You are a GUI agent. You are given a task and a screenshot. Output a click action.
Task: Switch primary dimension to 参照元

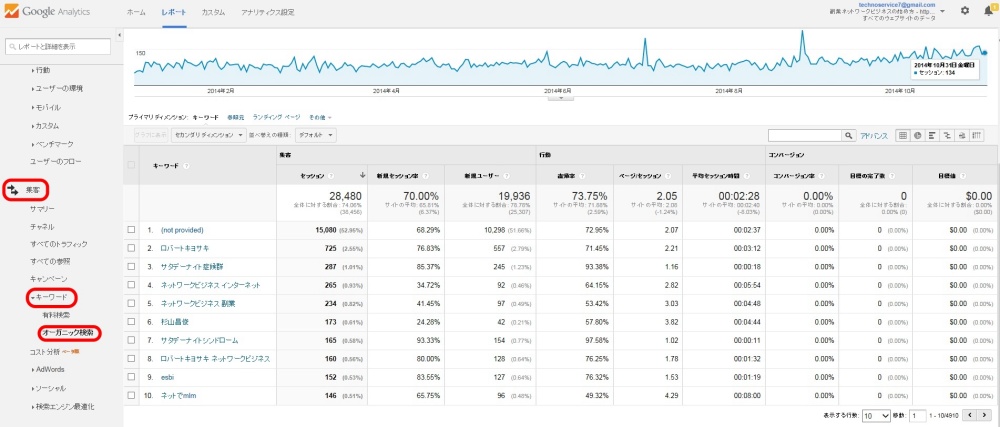[236, 117]
